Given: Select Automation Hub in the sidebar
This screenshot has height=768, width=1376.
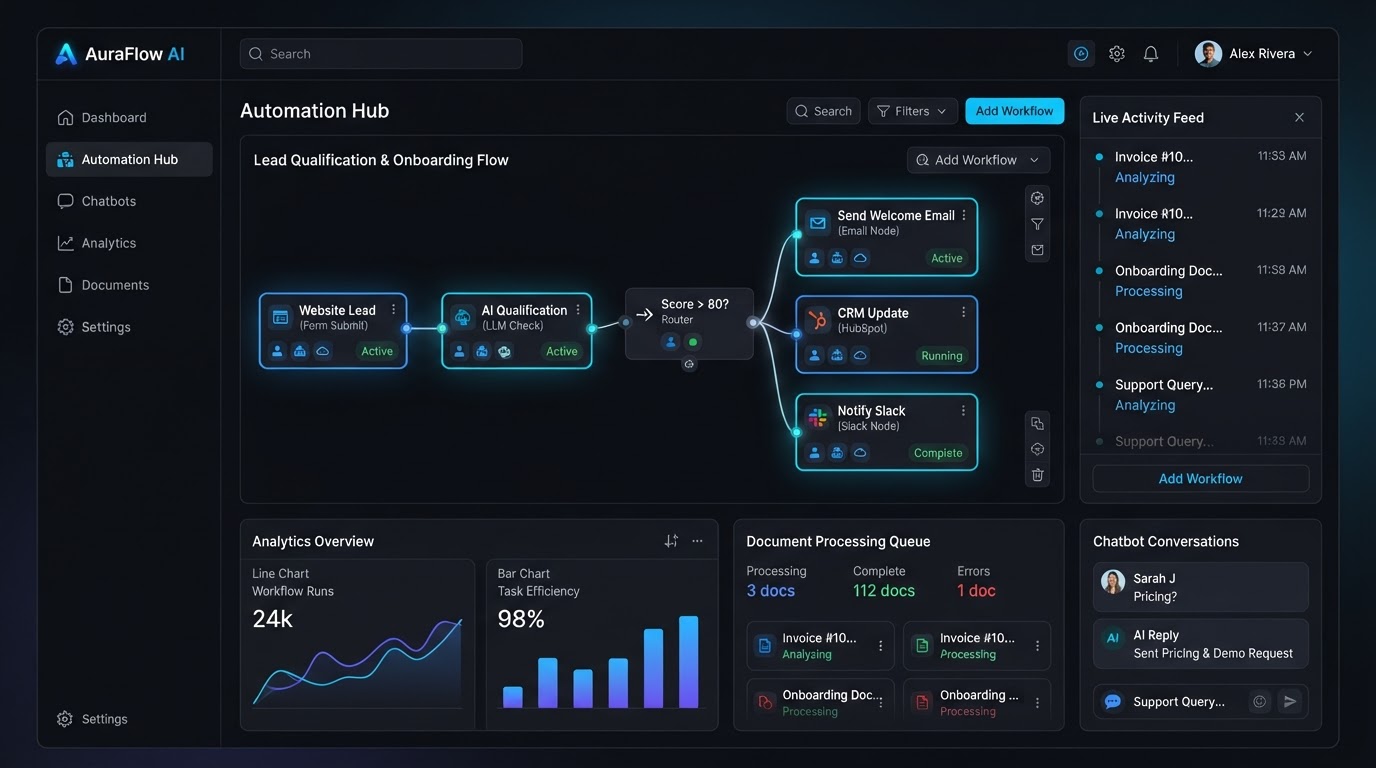Looking at the screenshot, I should (129, 159).
